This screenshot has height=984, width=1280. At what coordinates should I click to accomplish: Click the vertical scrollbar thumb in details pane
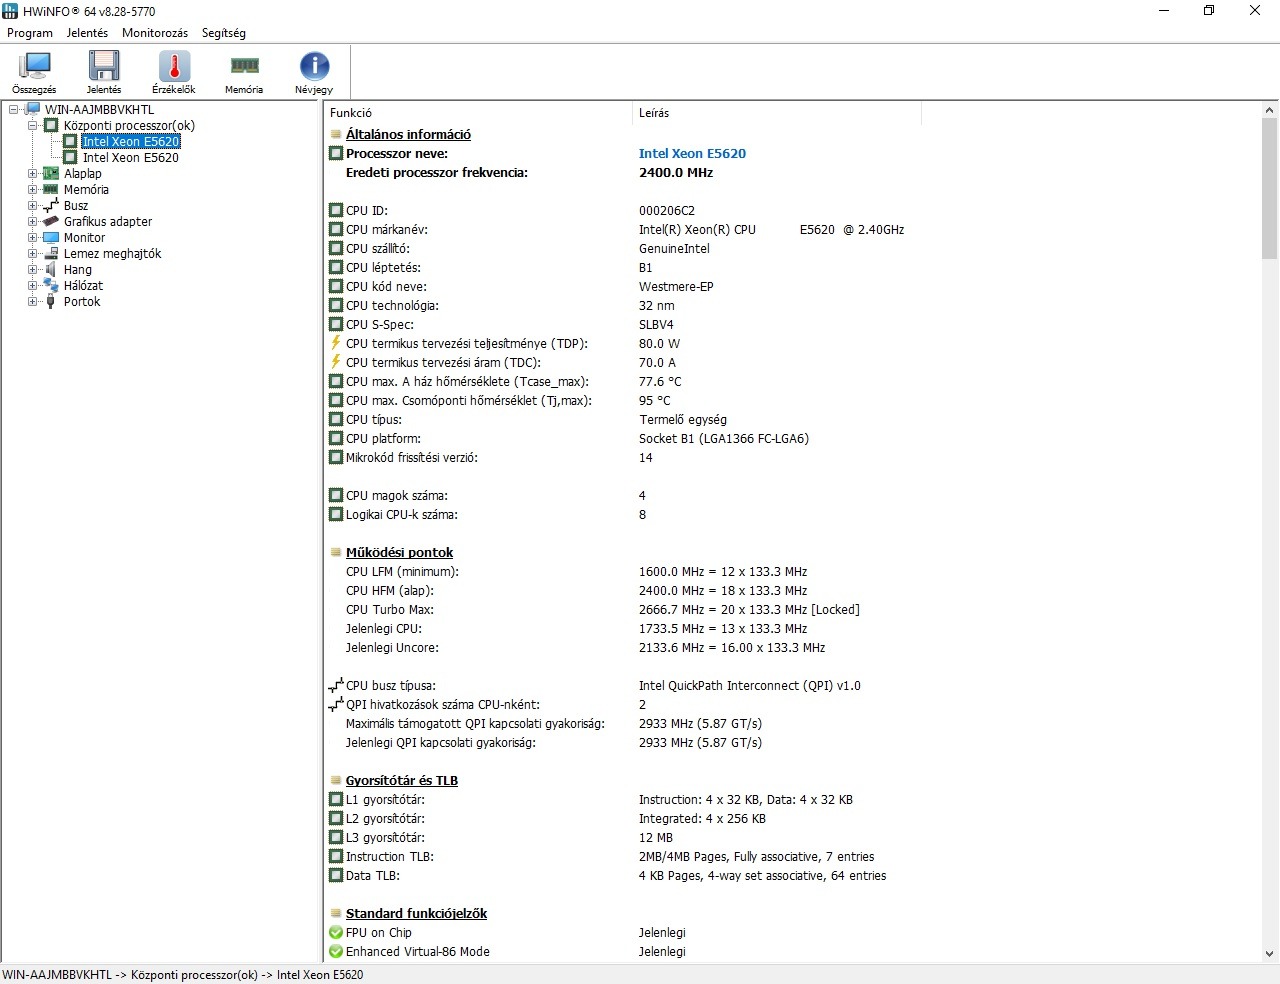tap(1270, 188)
